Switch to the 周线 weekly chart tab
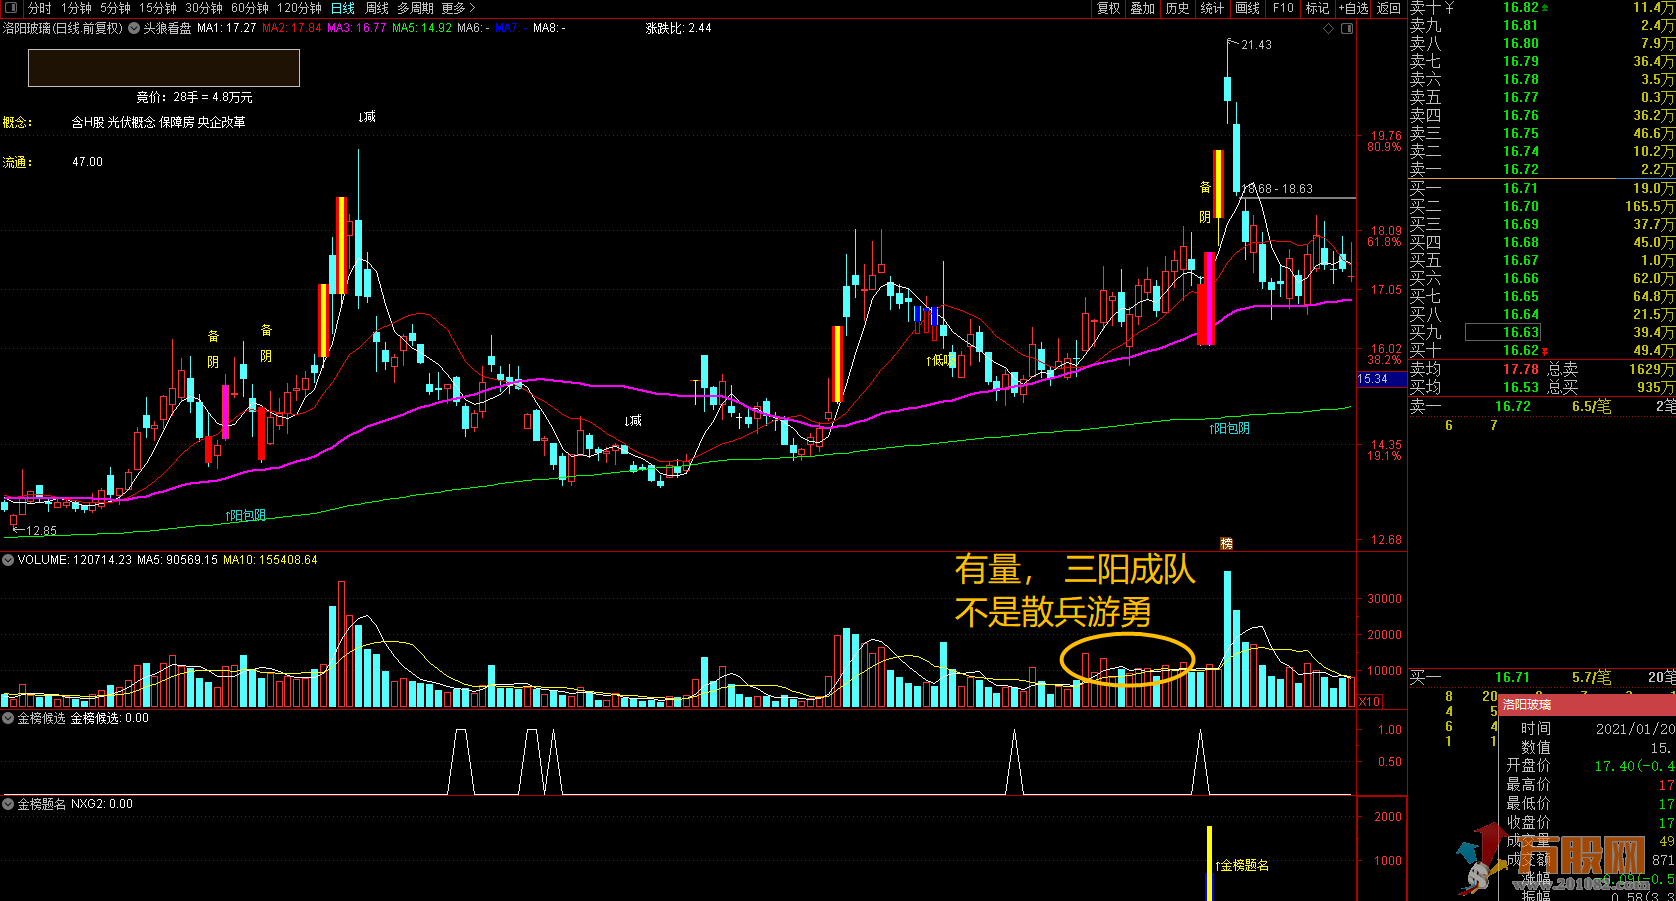Image resolution: width=1676 pixels, height=901 pixels. point(377,8)
